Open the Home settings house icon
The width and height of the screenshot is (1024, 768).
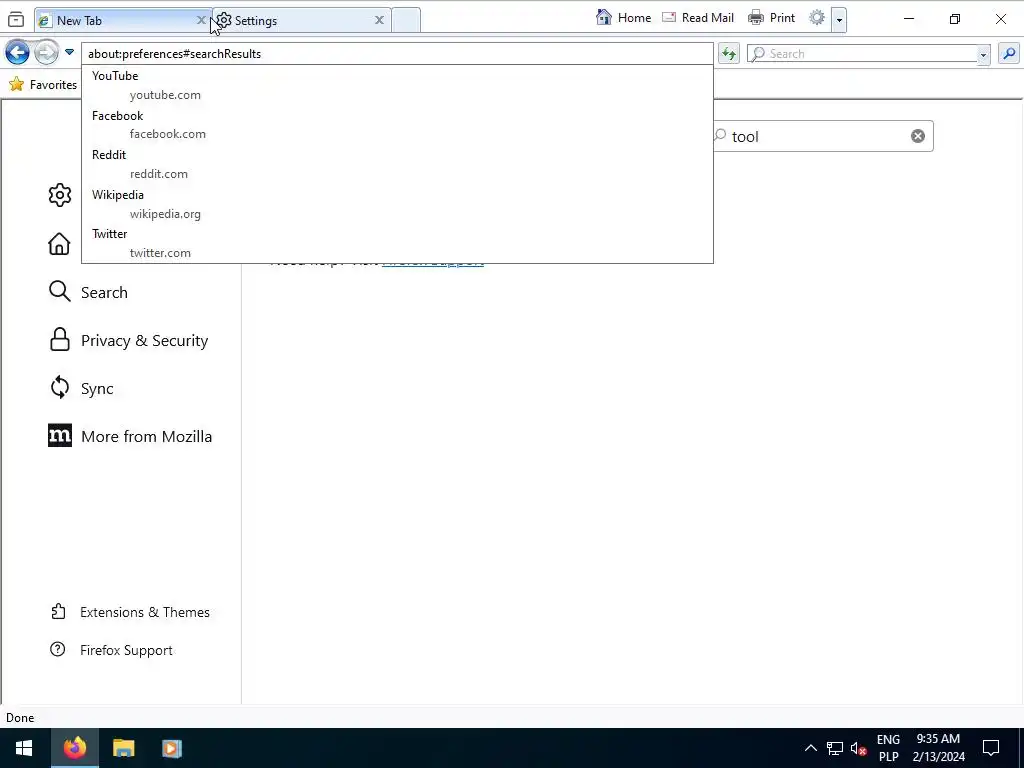point(59,244)
